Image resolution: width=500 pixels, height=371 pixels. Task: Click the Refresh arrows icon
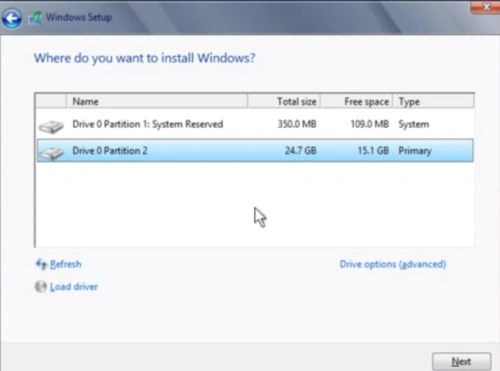click(x=41, y=264)
